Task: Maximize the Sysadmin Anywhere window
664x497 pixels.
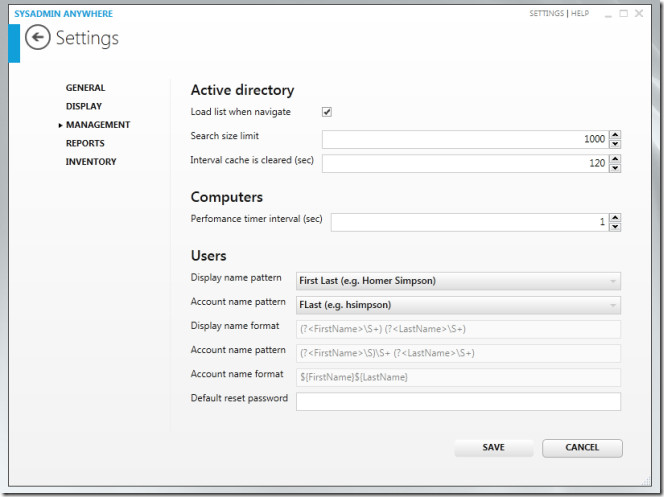Action: (623, 14)
